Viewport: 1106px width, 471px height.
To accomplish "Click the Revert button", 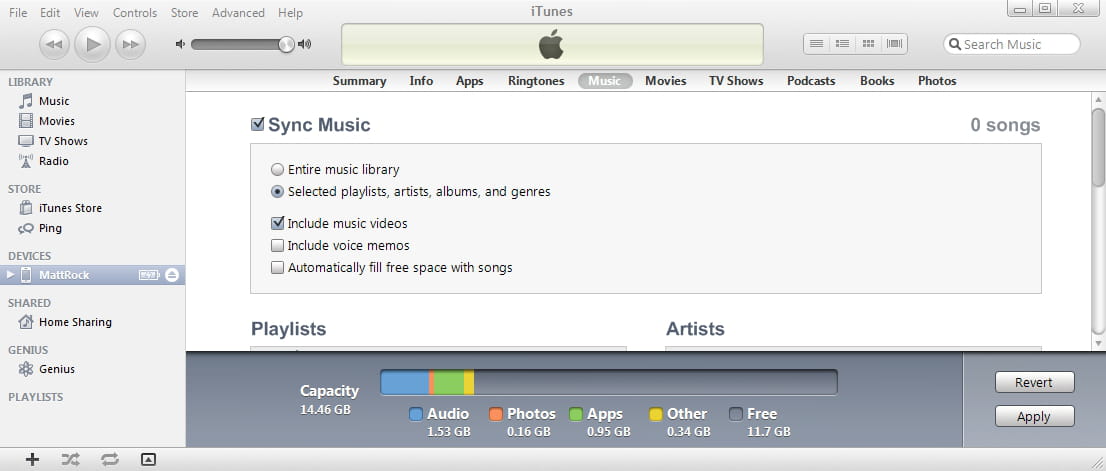I will 1034,383.
